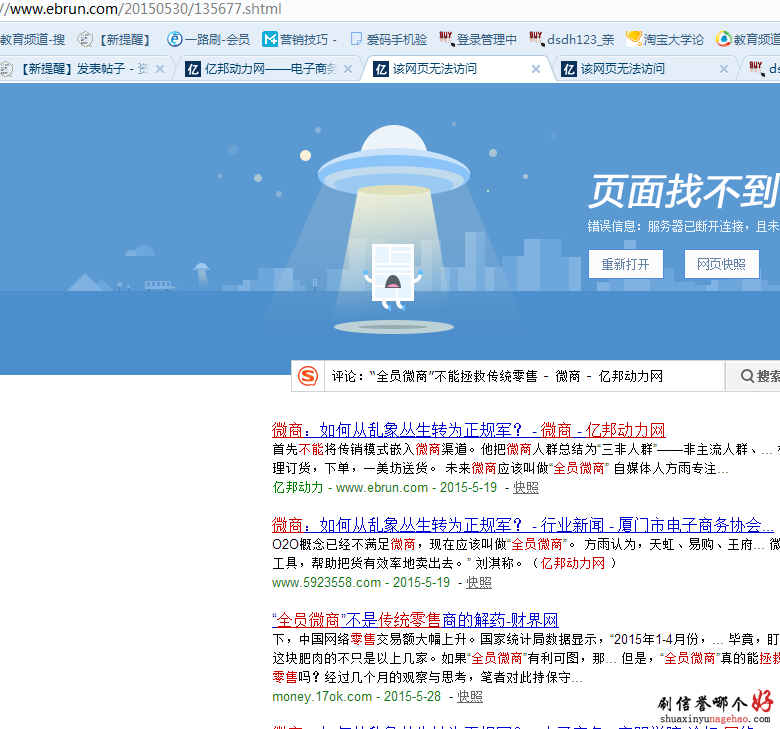This screenshot has height=729, width=780.
Task: Click the ebrun.com URL in address bar
Action: tap(141, 9)
